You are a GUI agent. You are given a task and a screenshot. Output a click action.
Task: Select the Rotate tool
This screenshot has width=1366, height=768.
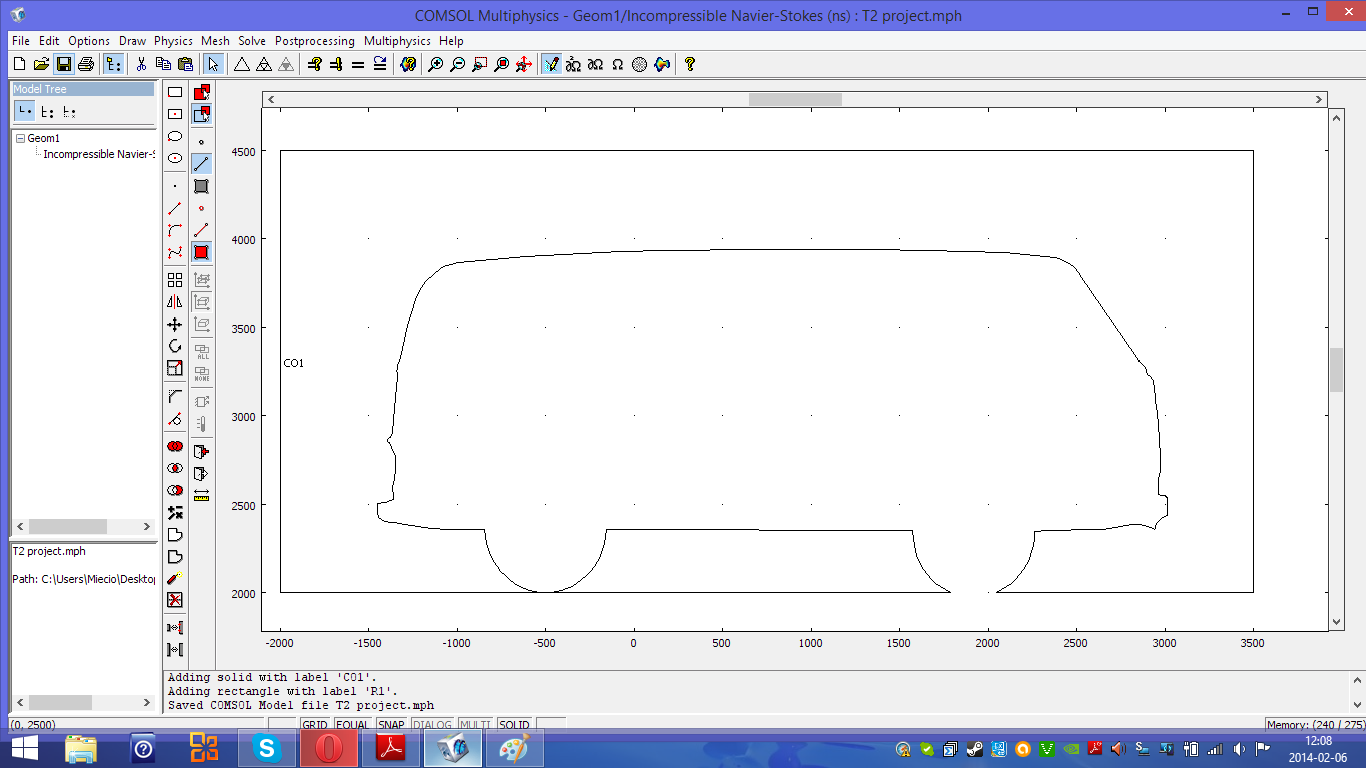point(175,346)
